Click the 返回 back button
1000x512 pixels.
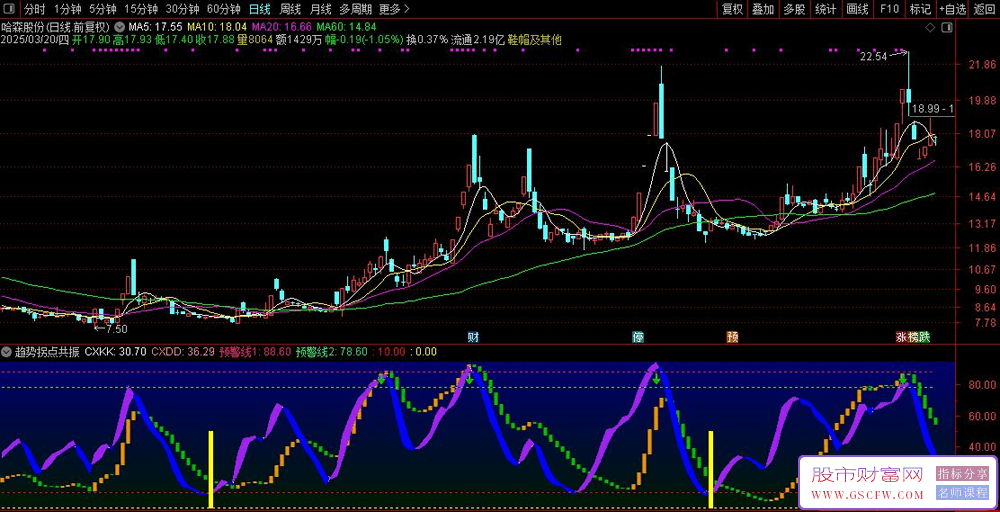pyautogui.click(x=984, y=9)
